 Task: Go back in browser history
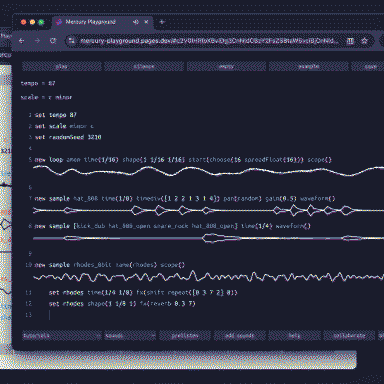(22, 41)
